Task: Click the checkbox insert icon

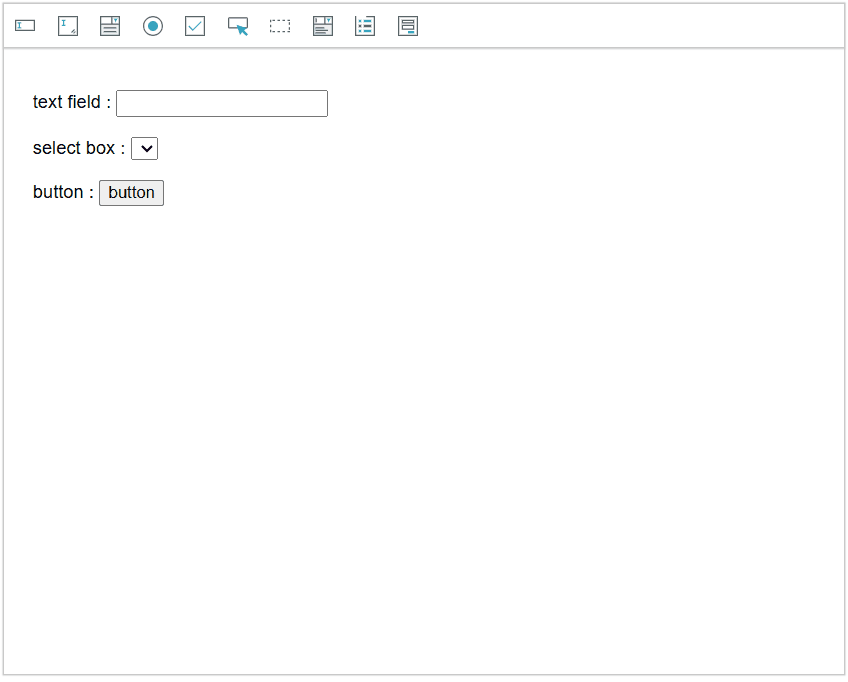Action: [195, 25]
